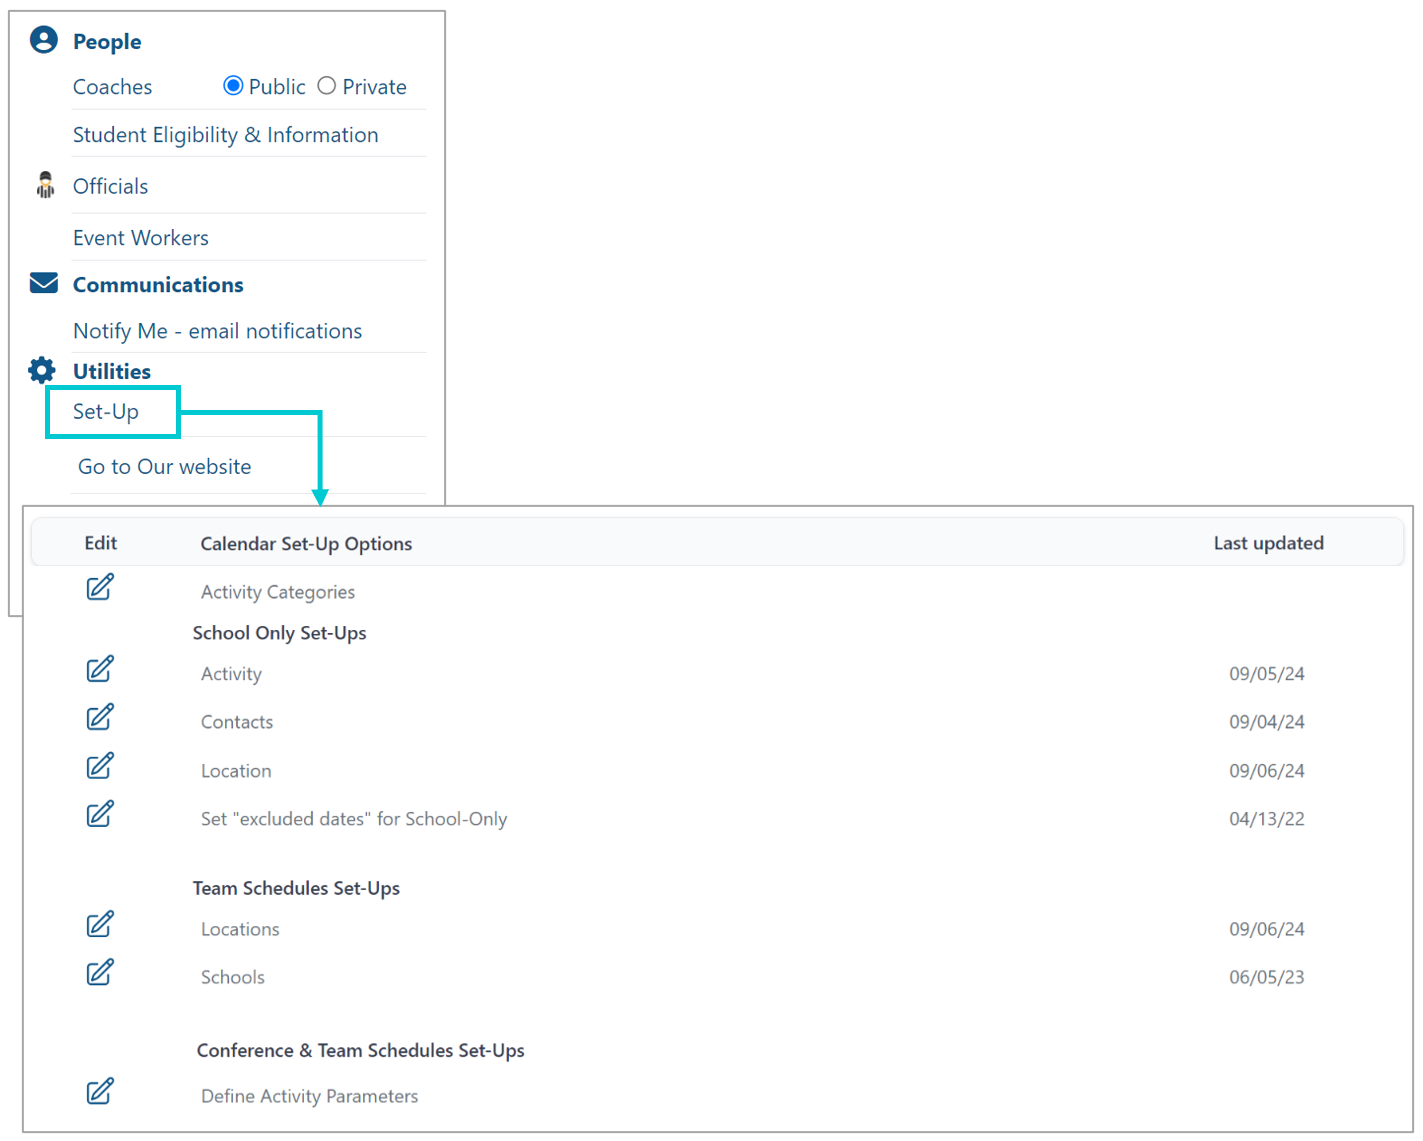Open the Officials link
Screen dimensions: 1423x1141
(x=110, y=186)
